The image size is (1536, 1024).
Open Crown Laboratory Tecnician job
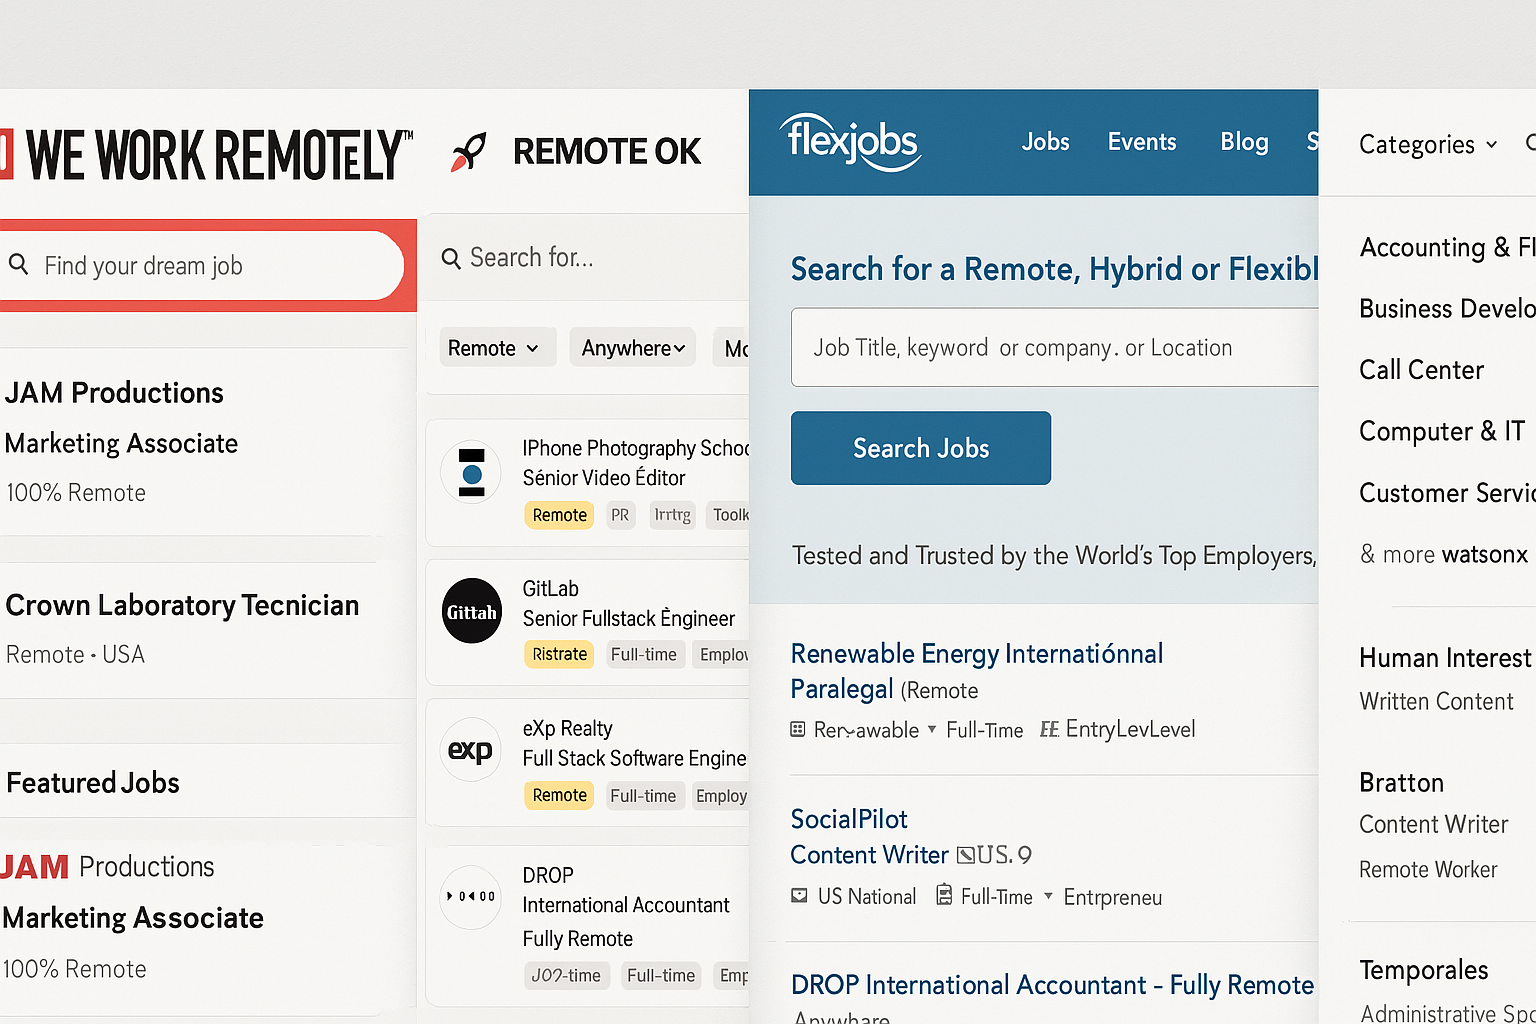[182, 605]
